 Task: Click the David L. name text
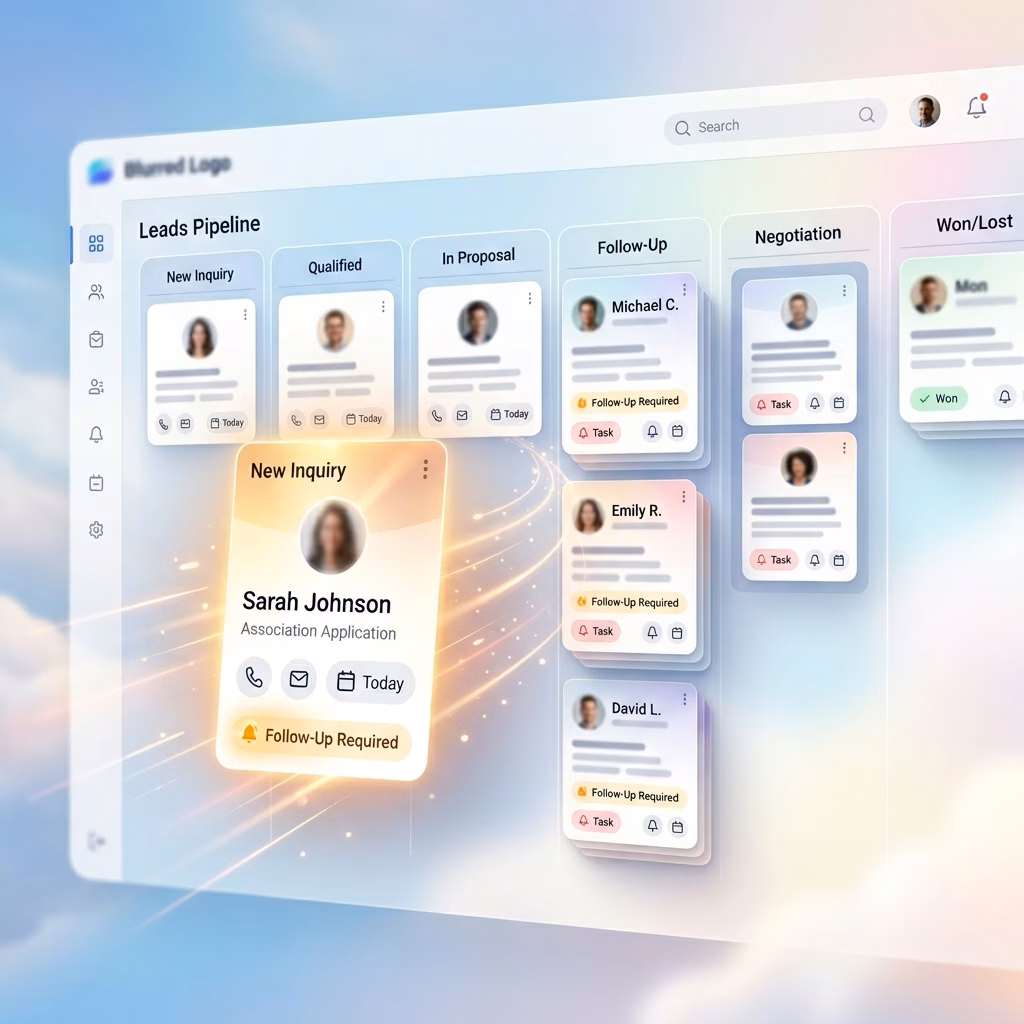click(x=636, y=709)
